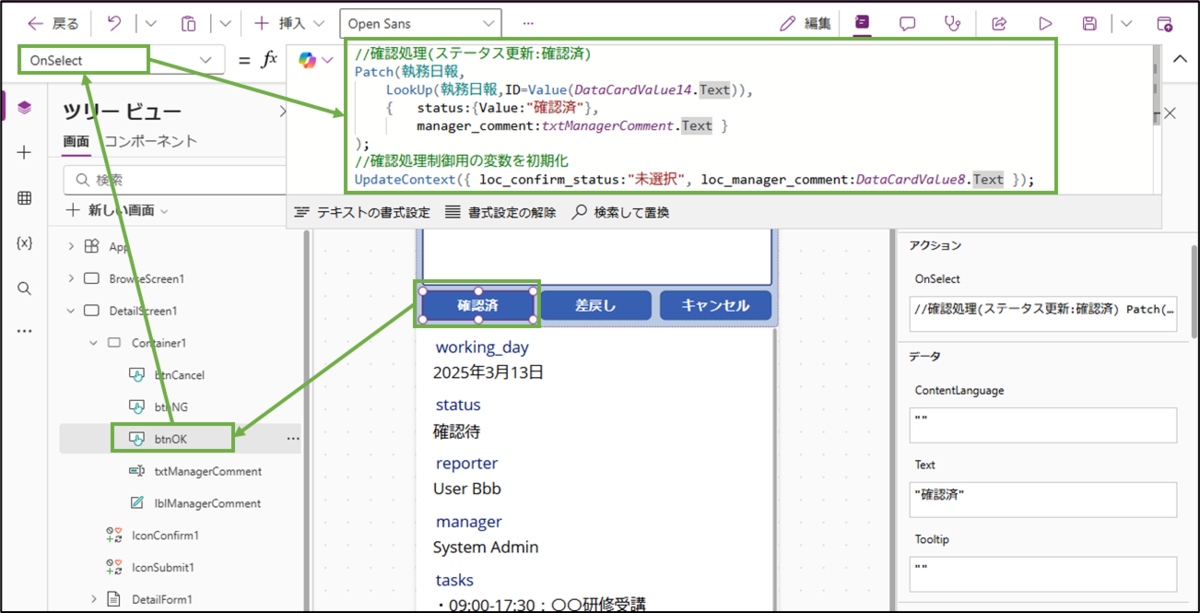This screenshot has height=613, width=1200.
Task: Click the command bar overflow ellipsis
Action: coord(528,23)
